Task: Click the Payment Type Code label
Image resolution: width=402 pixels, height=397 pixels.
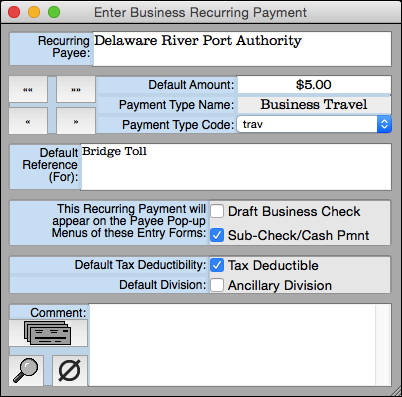Action: [x=178, y=125]
